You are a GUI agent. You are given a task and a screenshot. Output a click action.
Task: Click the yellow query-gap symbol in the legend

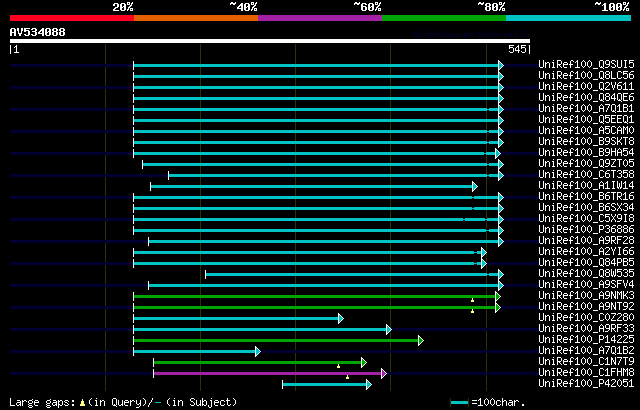[x=82, y=403]
